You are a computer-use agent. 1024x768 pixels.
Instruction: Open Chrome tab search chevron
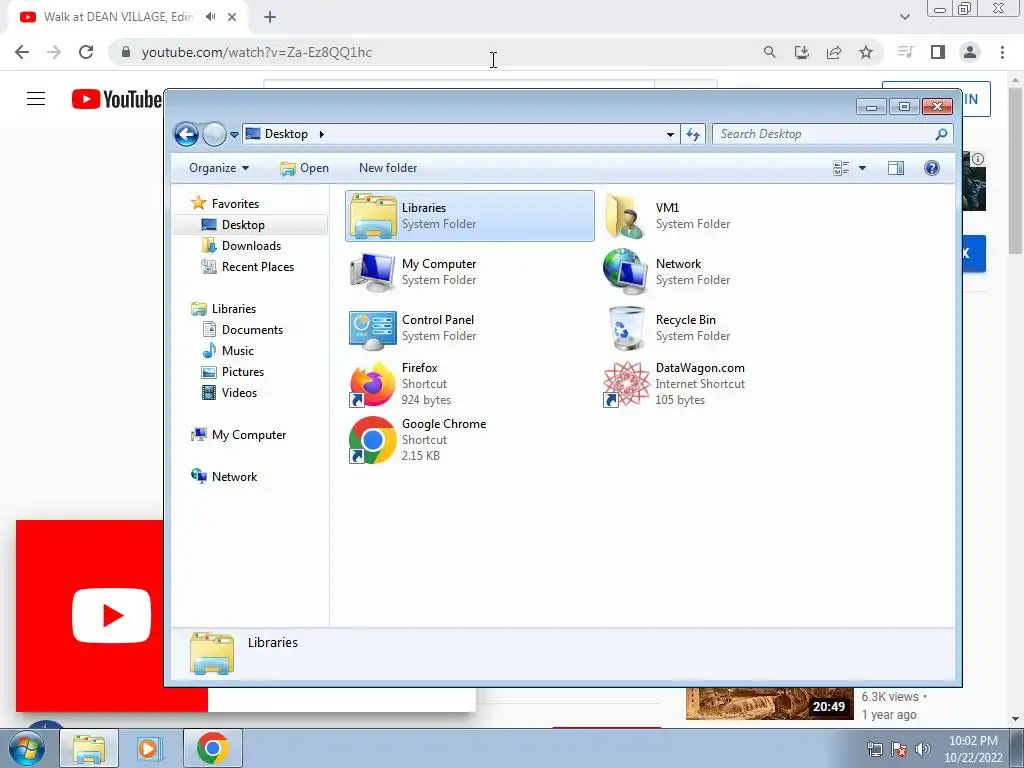click(904, 17)
